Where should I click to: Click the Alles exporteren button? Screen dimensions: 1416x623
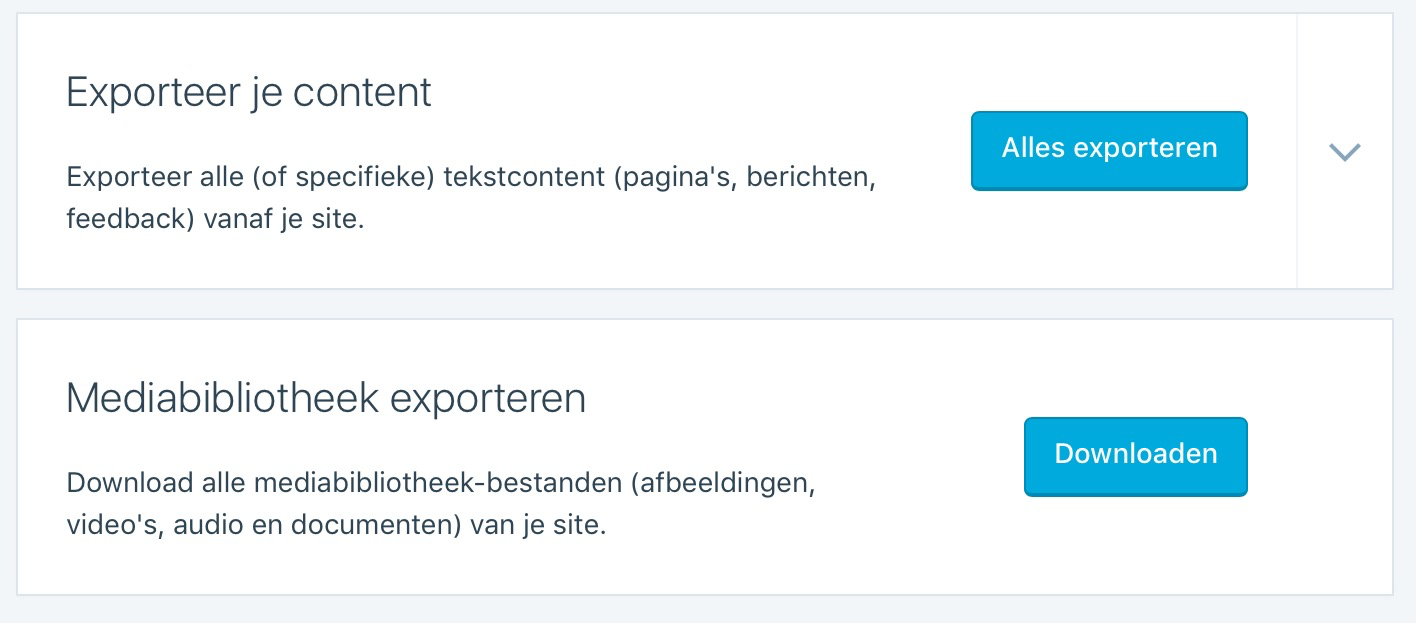pos(1109,150)
